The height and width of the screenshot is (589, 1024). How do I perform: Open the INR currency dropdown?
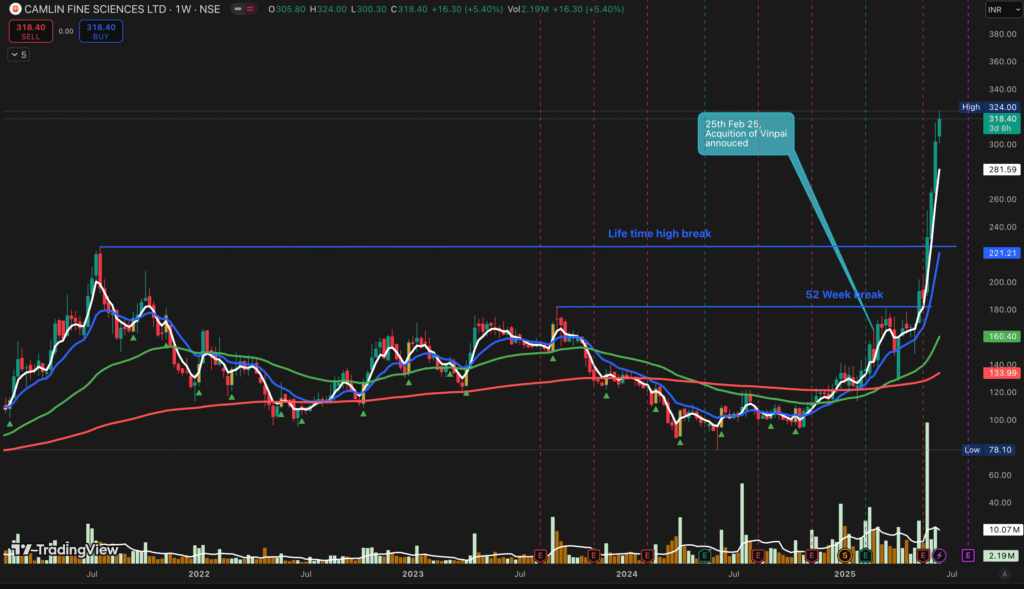1003,10
